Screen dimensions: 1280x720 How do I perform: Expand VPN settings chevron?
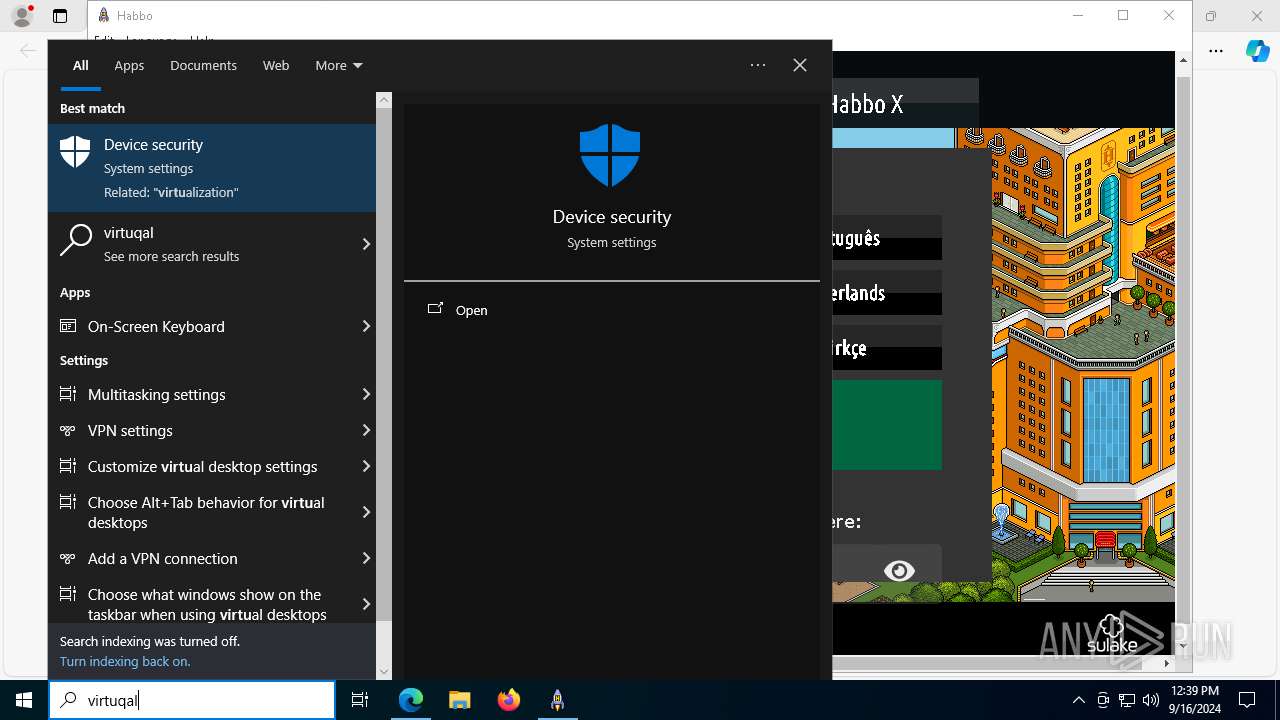tap(366, 430)
